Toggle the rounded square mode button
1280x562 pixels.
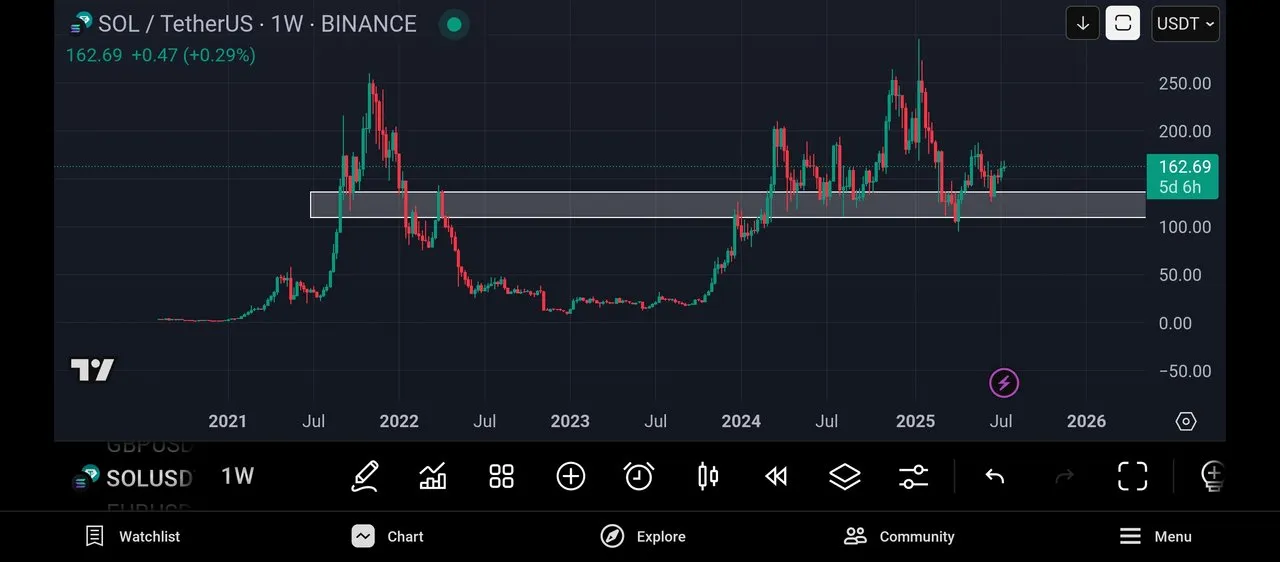[x=1123, y=23]
